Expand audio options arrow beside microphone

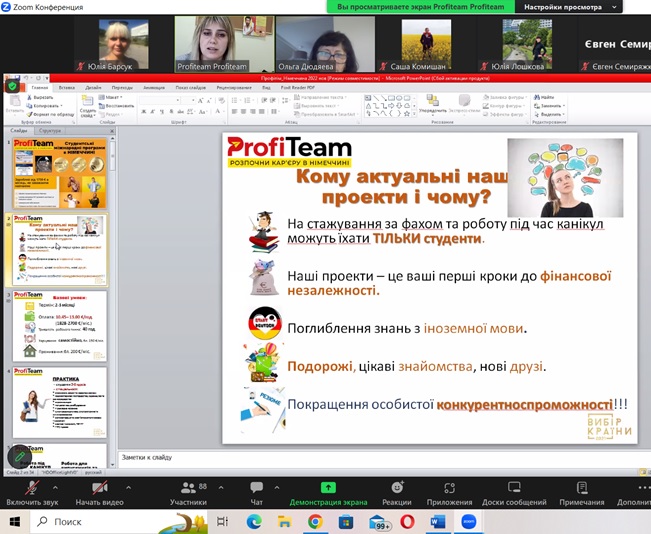(55, 487)
